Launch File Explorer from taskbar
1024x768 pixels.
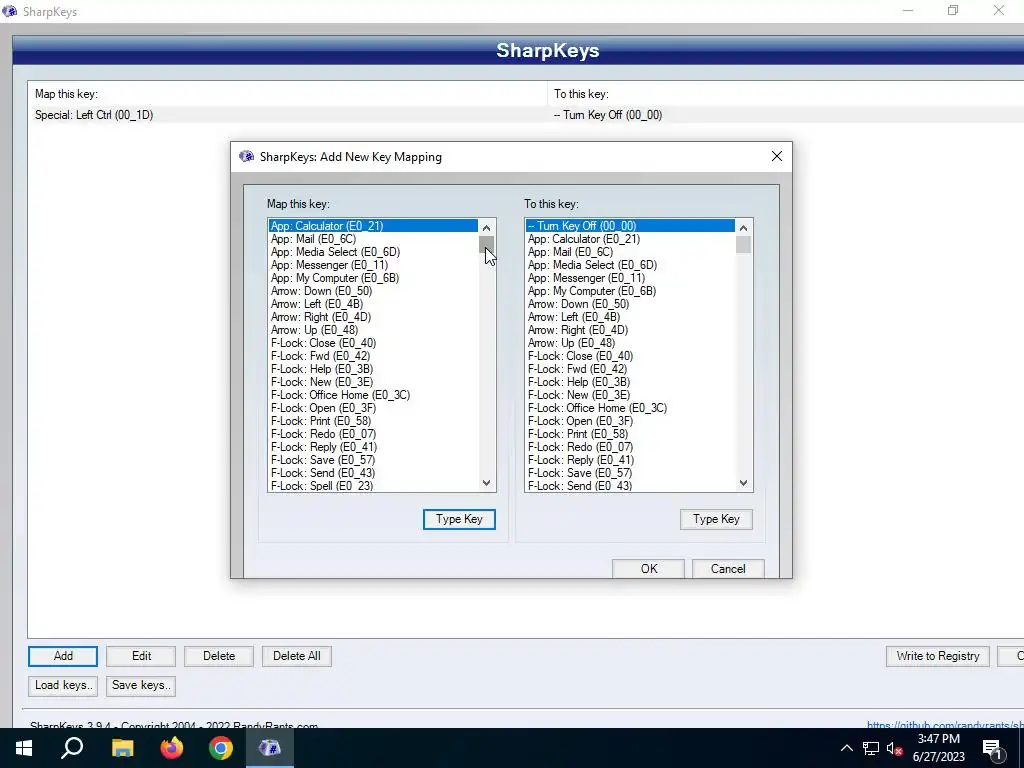pyautogui.click(x=122, y=748)
